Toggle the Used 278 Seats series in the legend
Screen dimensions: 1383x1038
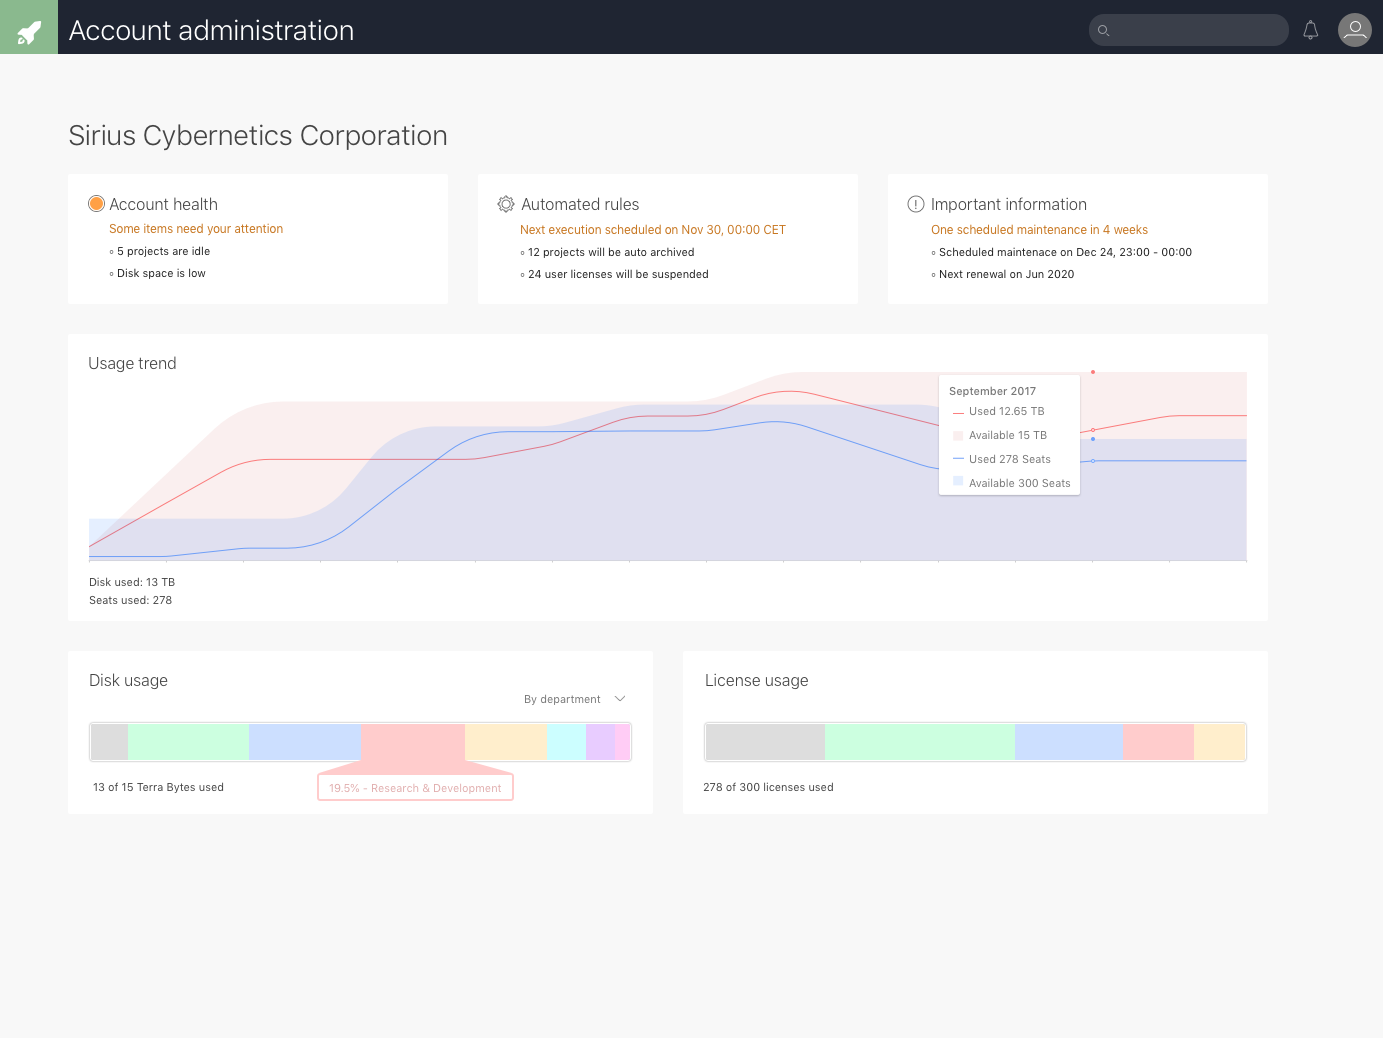coord(1009,458)
